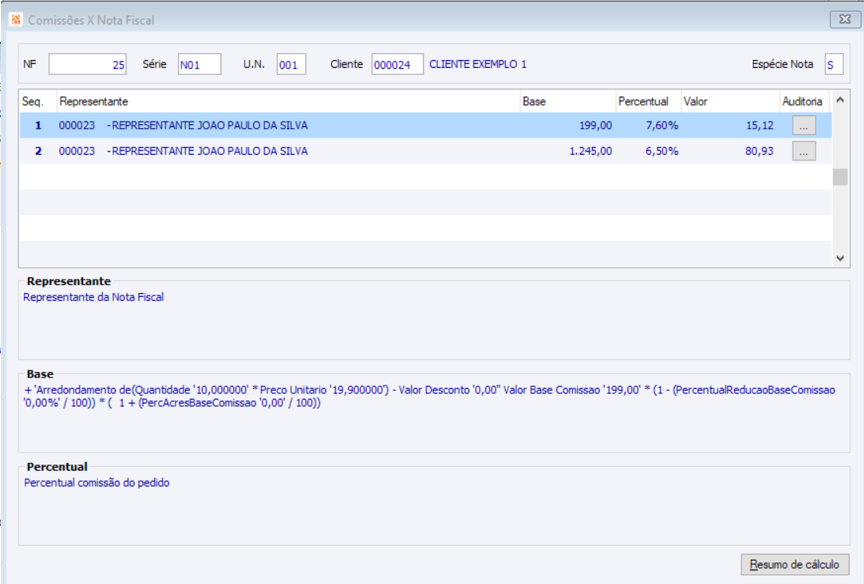Screen dimensions: 864x584
Task: Click the Base calculation formula text
Action: tap(429, 396)
